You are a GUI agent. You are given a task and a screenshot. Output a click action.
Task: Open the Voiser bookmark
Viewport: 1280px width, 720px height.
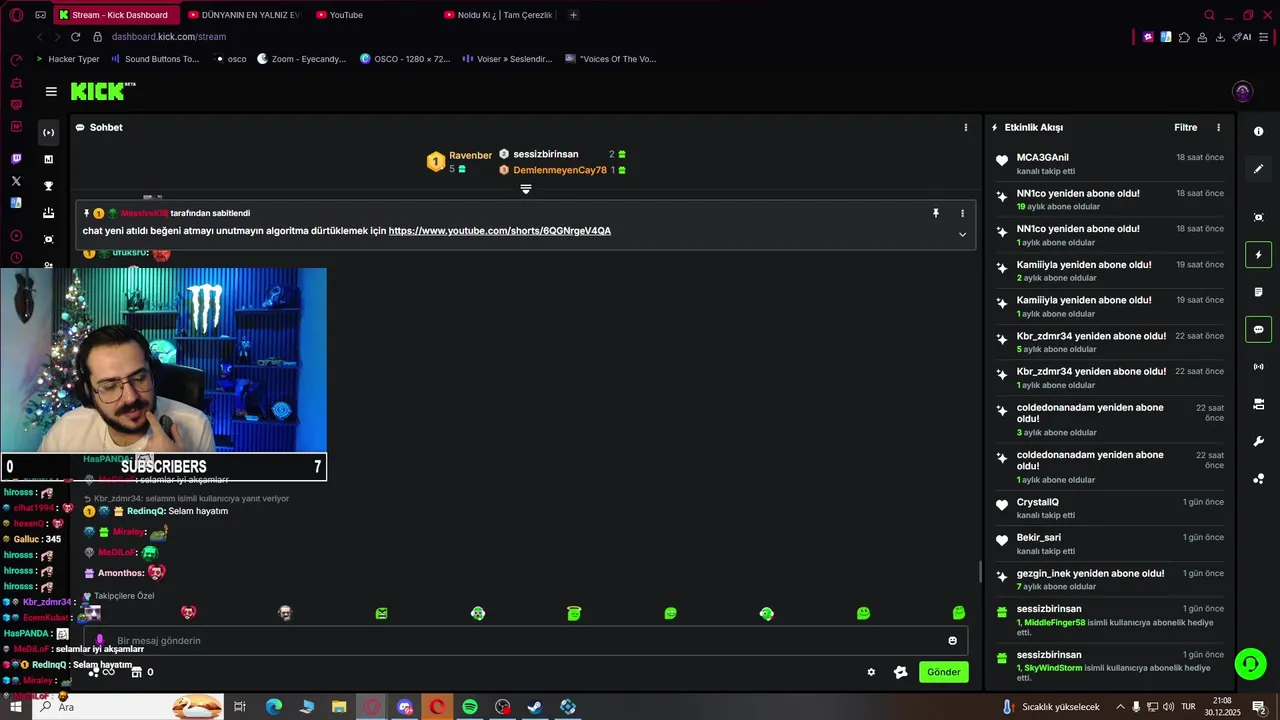(x=508, y=59)
